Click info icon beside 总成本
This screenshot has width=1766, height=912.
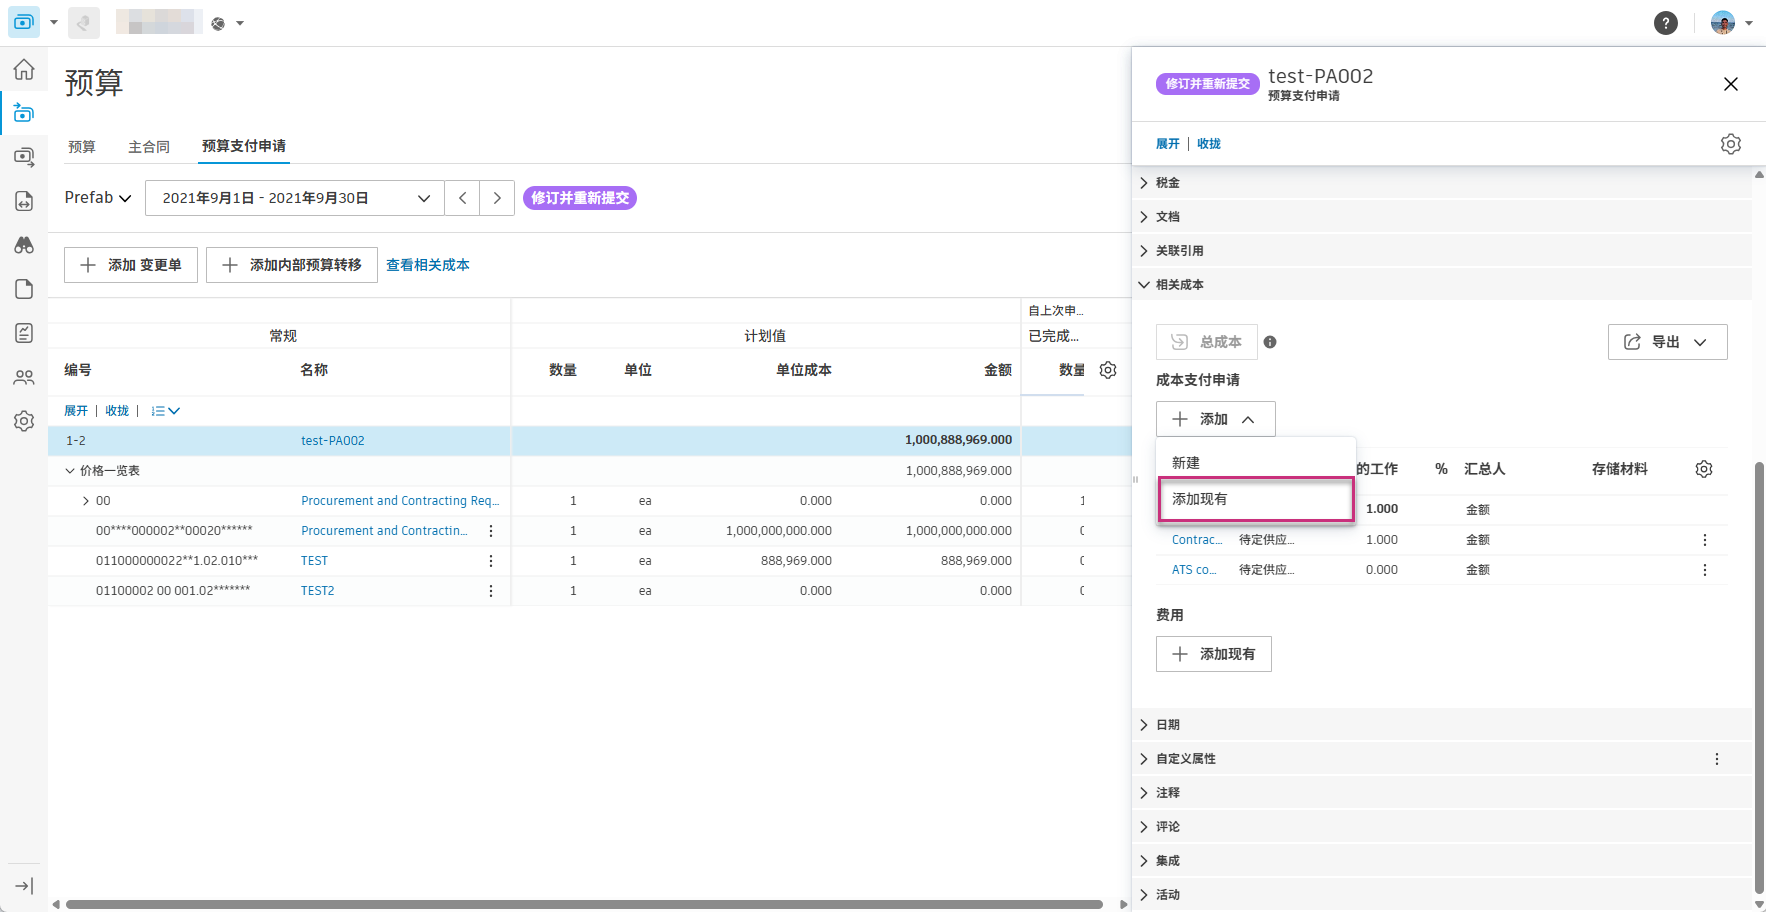[1270, 342]
